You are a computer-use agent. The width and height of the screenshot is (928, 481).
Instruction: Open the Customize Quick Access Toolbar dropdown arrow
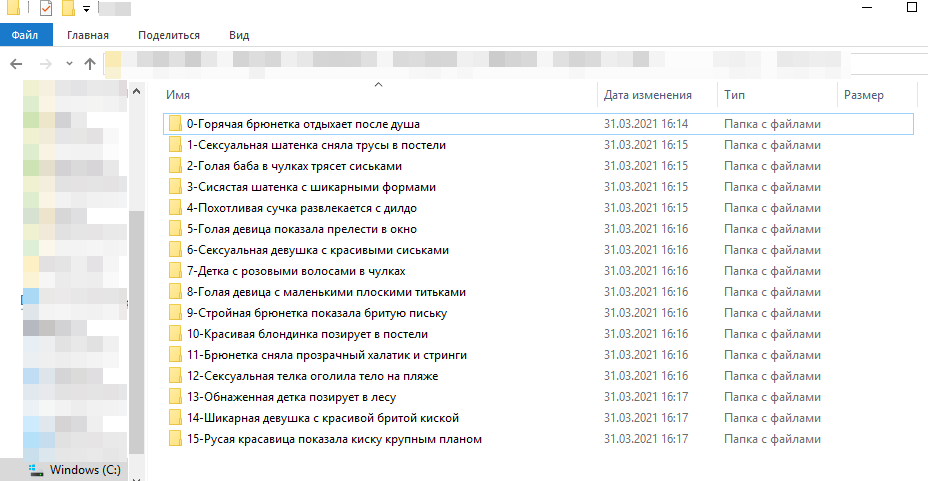(86, 9)
